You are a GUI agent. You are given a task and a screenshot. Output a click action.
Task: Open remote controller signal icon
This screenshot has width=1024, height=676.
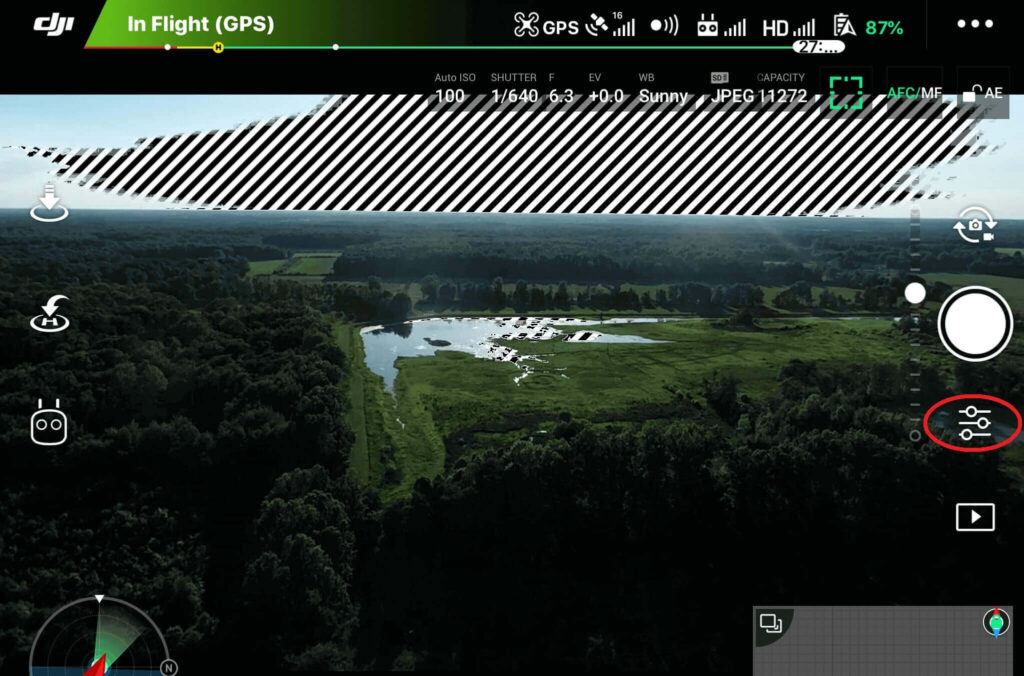(x=721, y=27)
